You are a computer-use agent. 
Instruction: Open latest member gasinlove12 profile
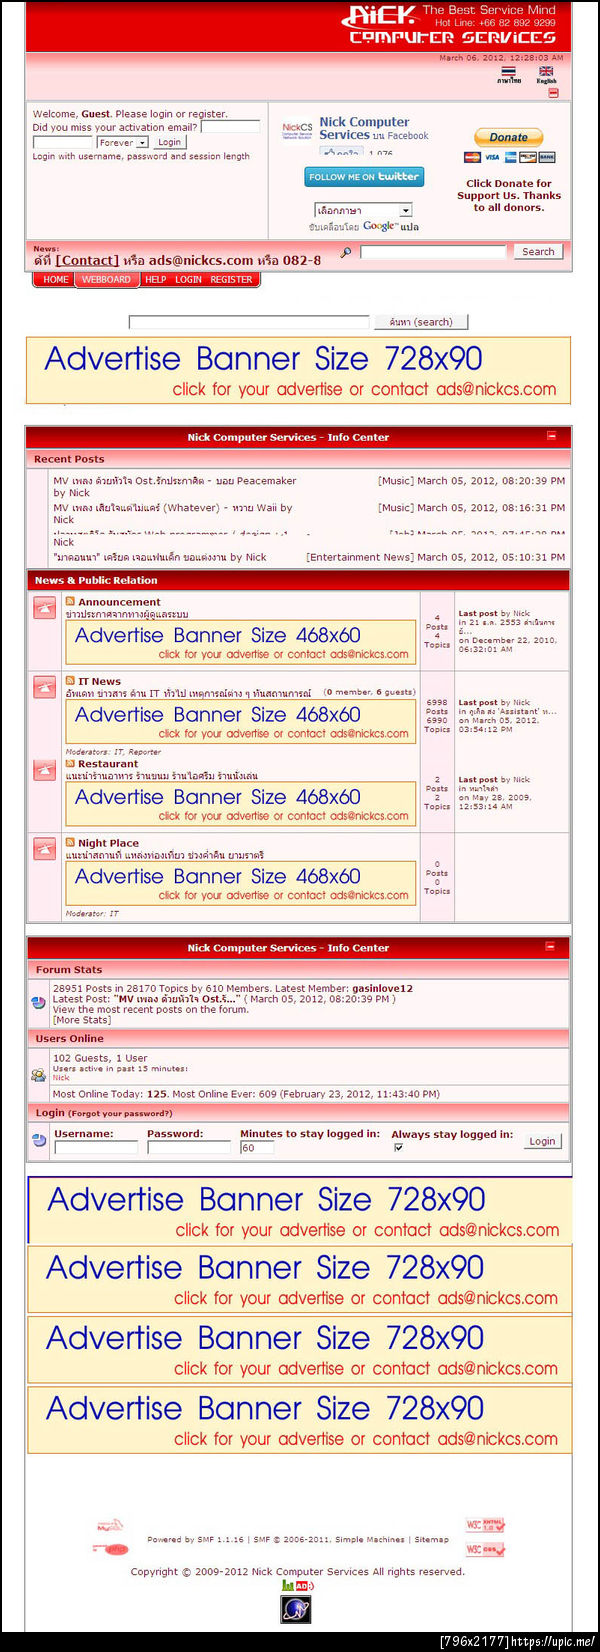click(x=382, y=988)
